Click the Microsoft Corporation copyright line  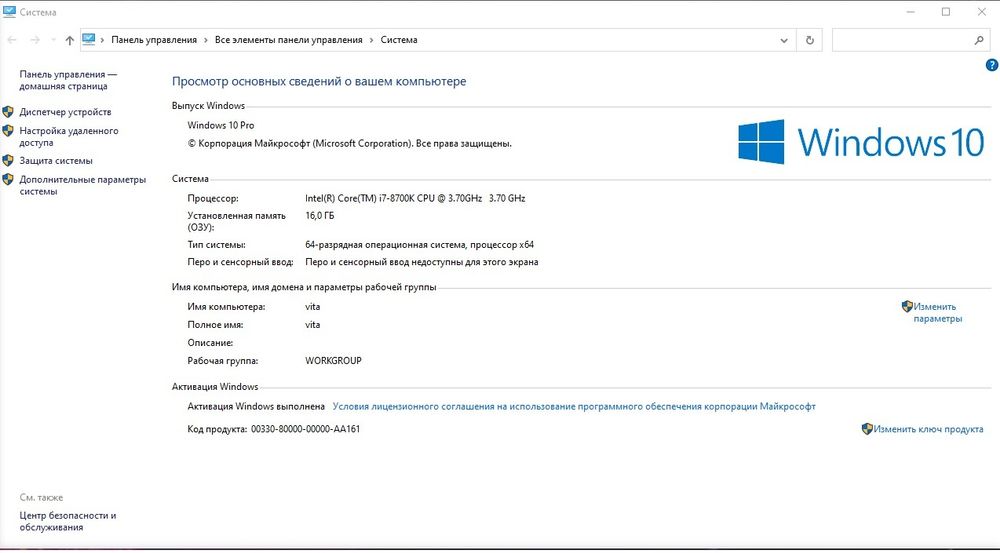click(x=349, y=144)
